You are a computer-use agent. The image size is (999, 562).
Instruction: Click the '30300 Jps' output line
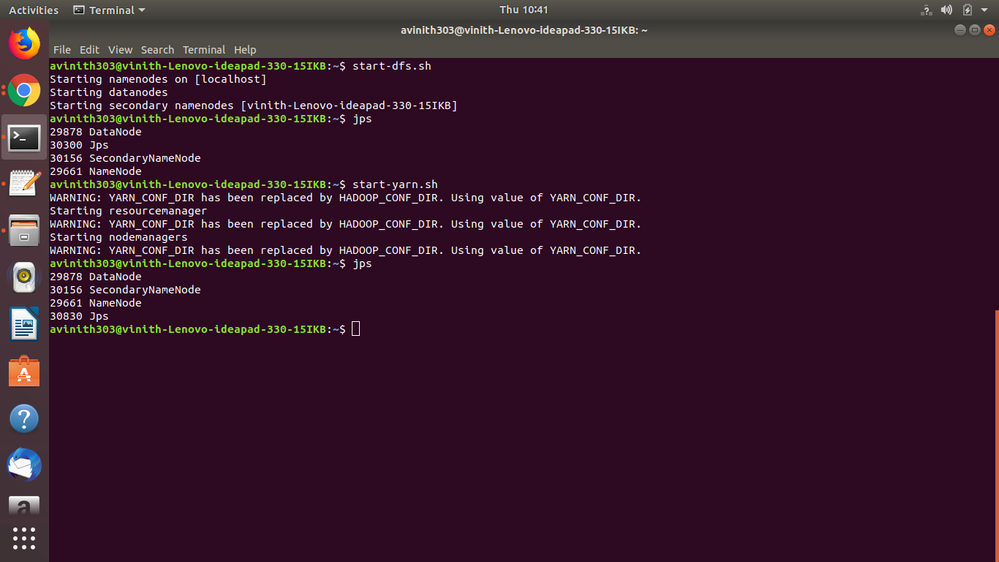pyautogui.click(x=79, y=145)
